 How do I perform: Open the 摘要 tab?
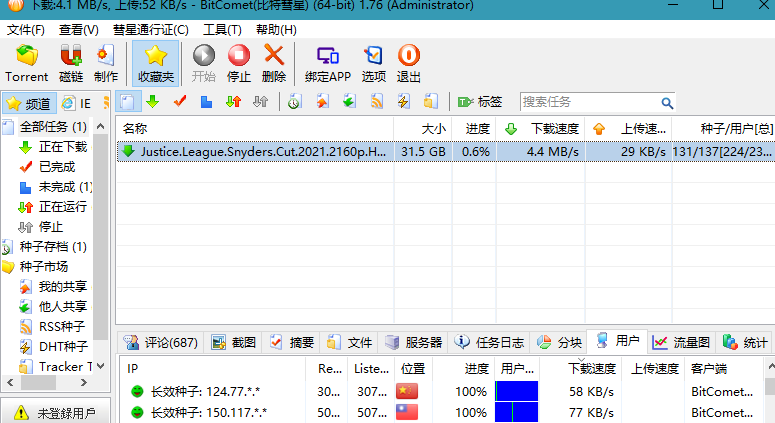coord(292,342)
